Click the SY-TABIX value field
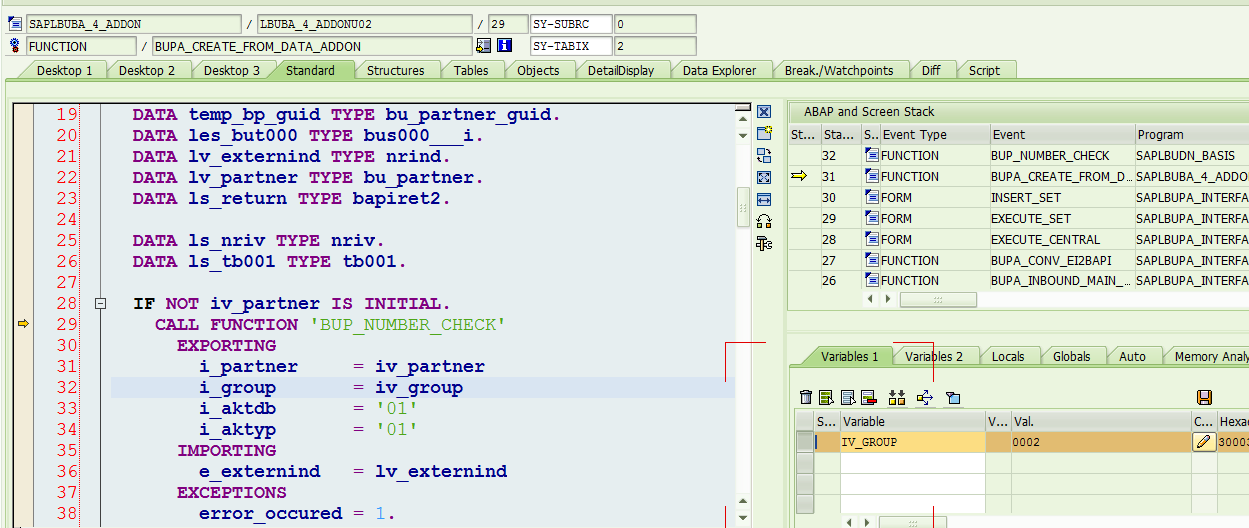Viewport: 1249px width, 528px height. tap(655, 46)
